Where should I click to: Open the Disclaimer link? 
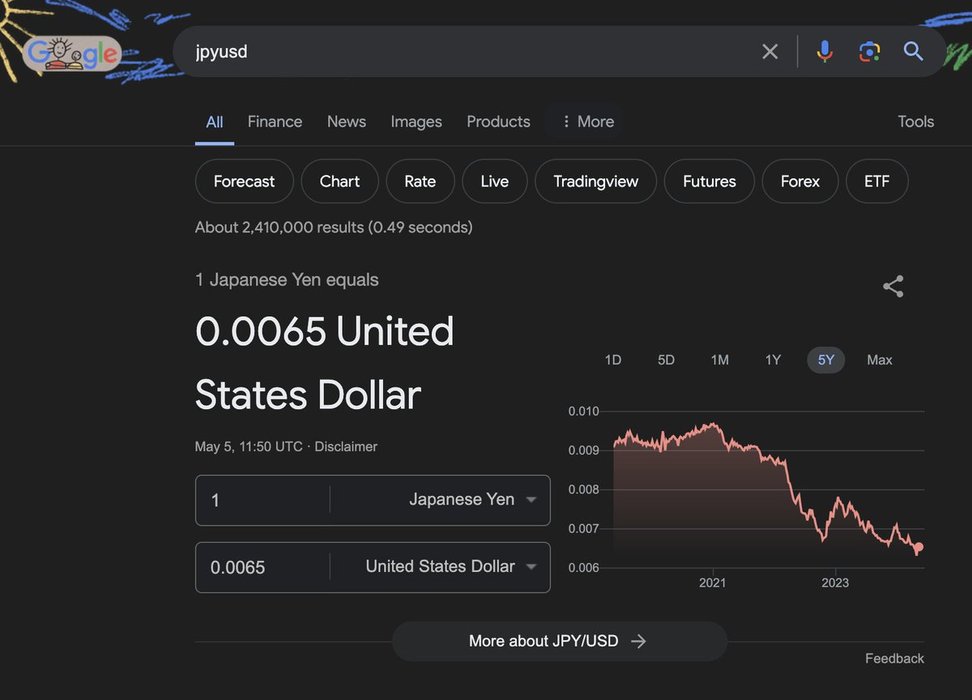pyautogui.click(x=346, y=447)
